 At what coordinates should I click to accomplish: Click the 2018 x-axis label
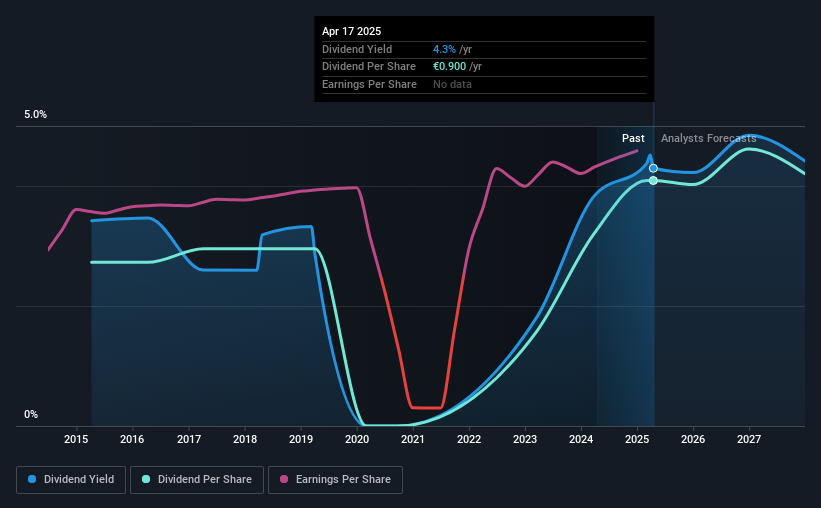(x=245, y=439)
